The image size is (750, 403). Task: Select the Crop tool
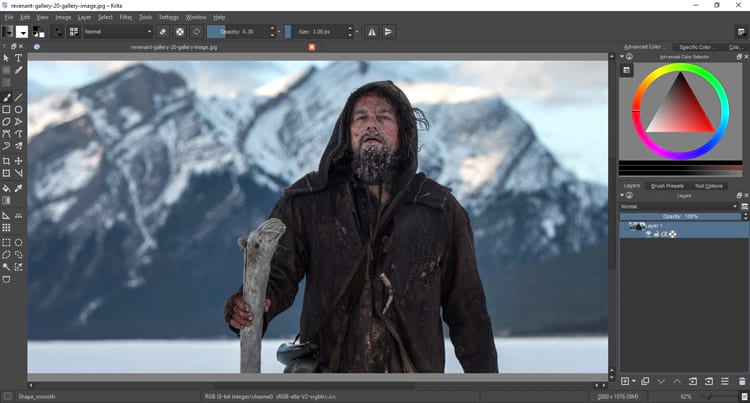point(6,161)
